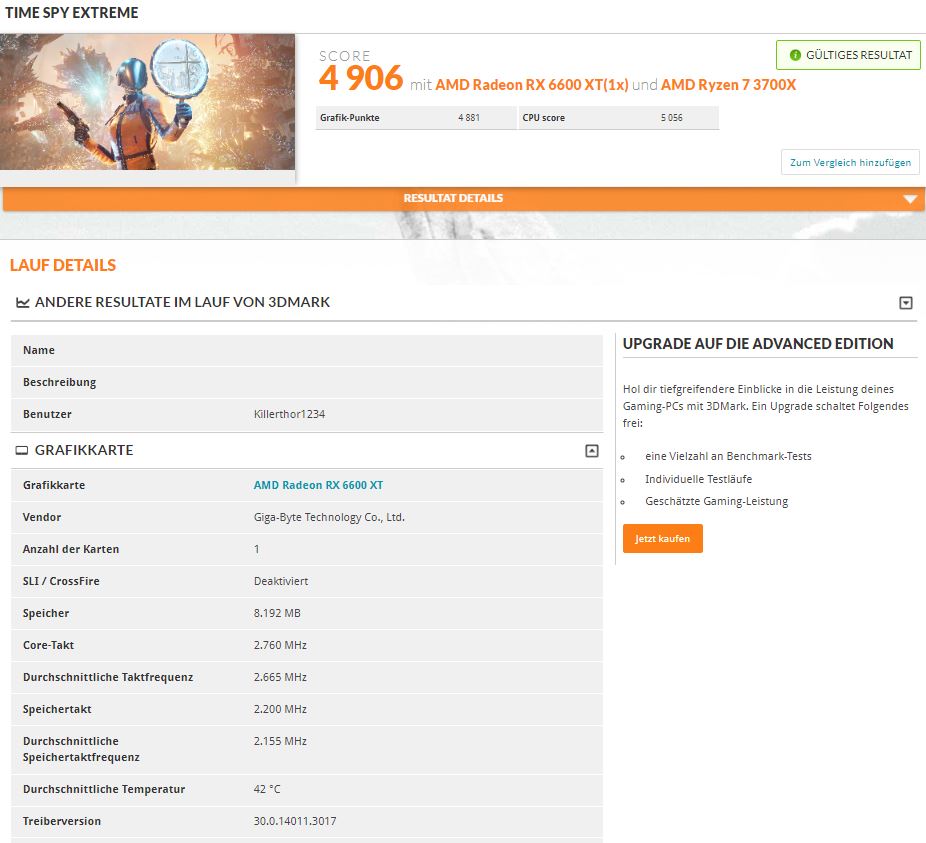
Task: Expand the Andere Resultate im Lauf section
Action: point(905,303)
